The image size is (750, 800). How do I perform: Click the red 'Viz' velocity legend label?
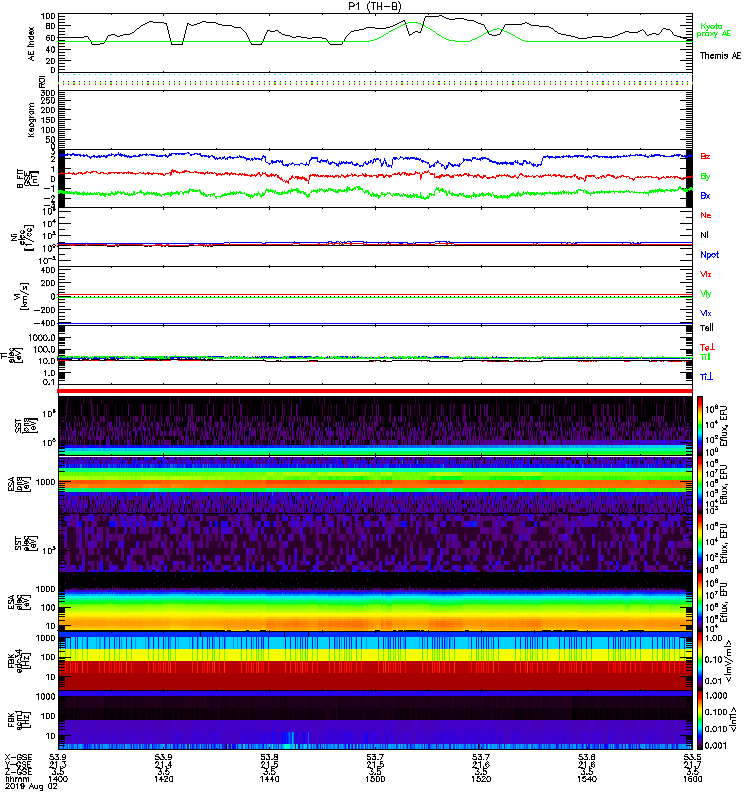click(x=706, y=274)
